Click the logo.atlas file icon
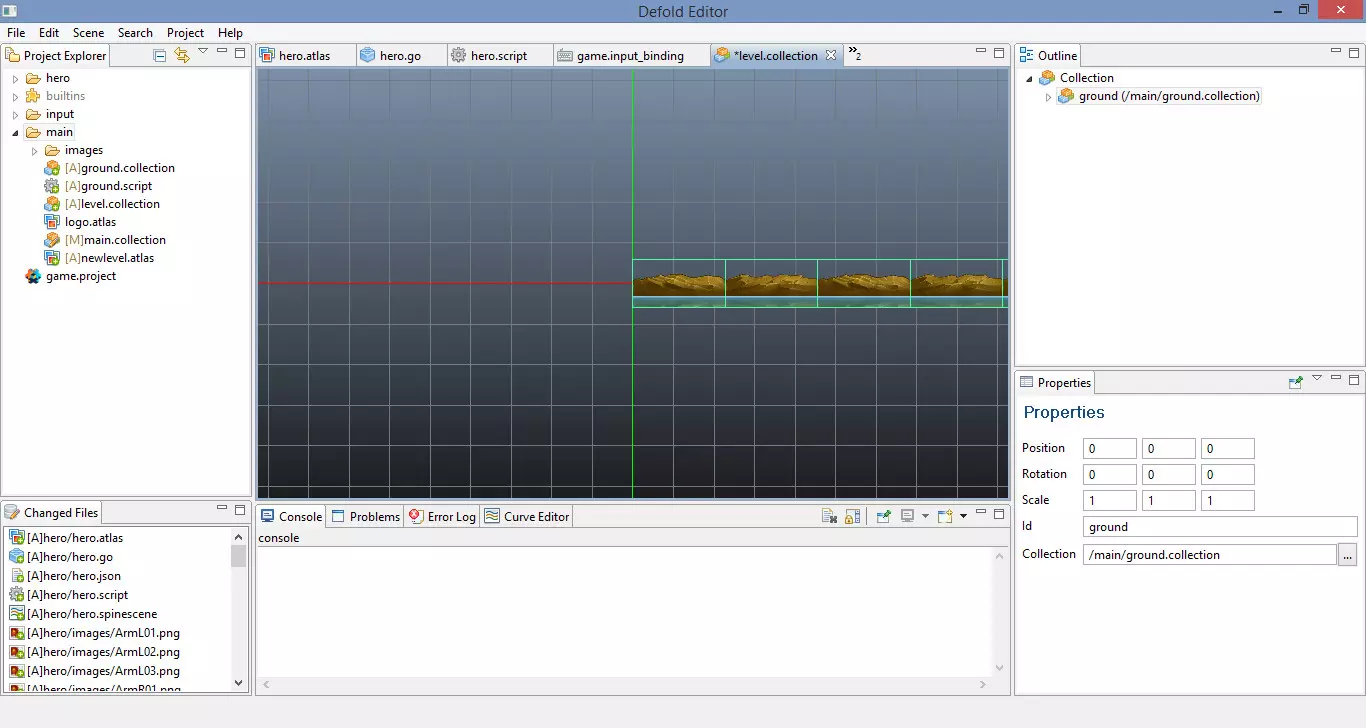 tap(52, 222)
